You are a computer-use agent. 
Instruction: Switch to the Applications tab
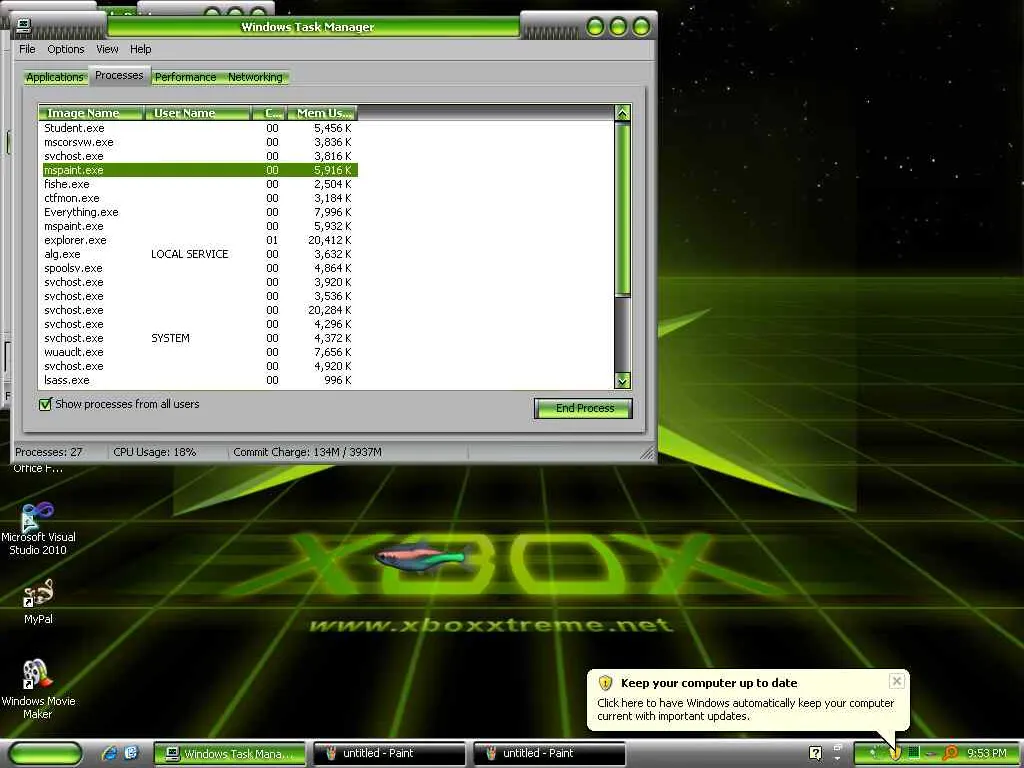click(55, 77)
